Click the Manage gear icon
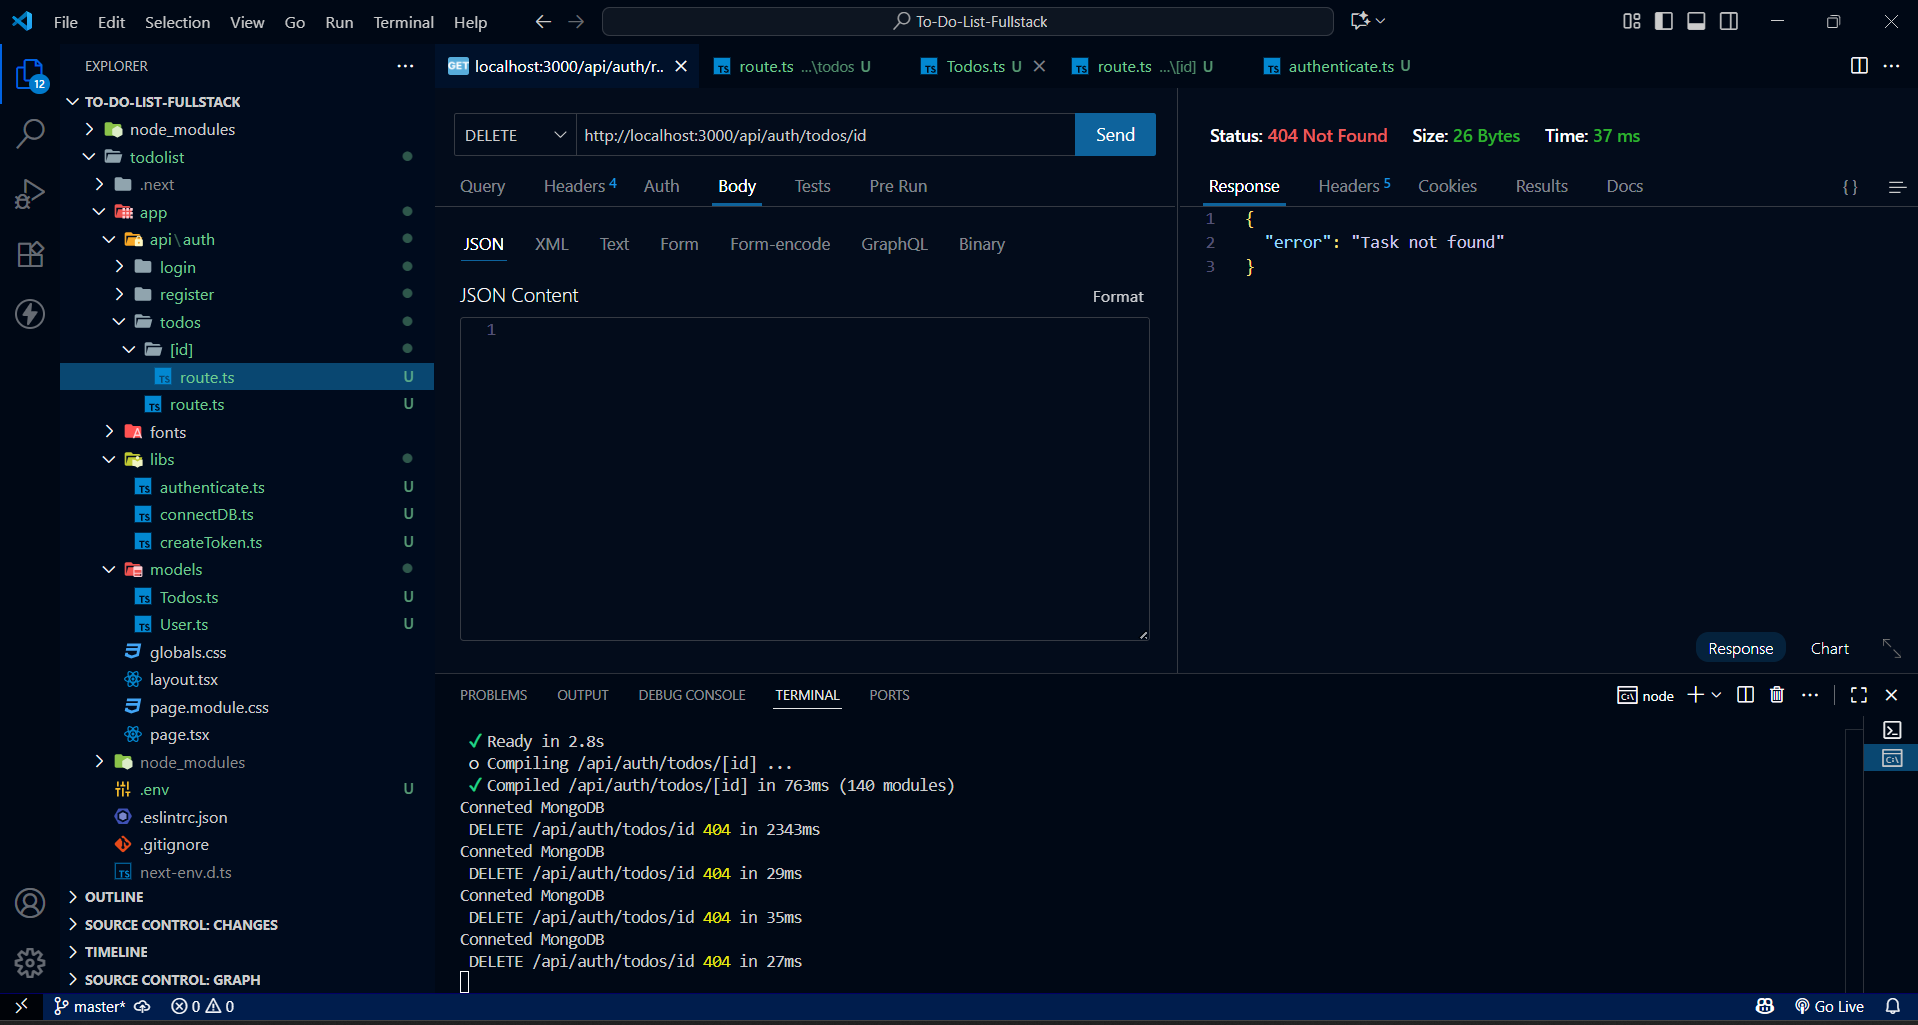Viewport: 1918px width, 1025px height. 30,962
